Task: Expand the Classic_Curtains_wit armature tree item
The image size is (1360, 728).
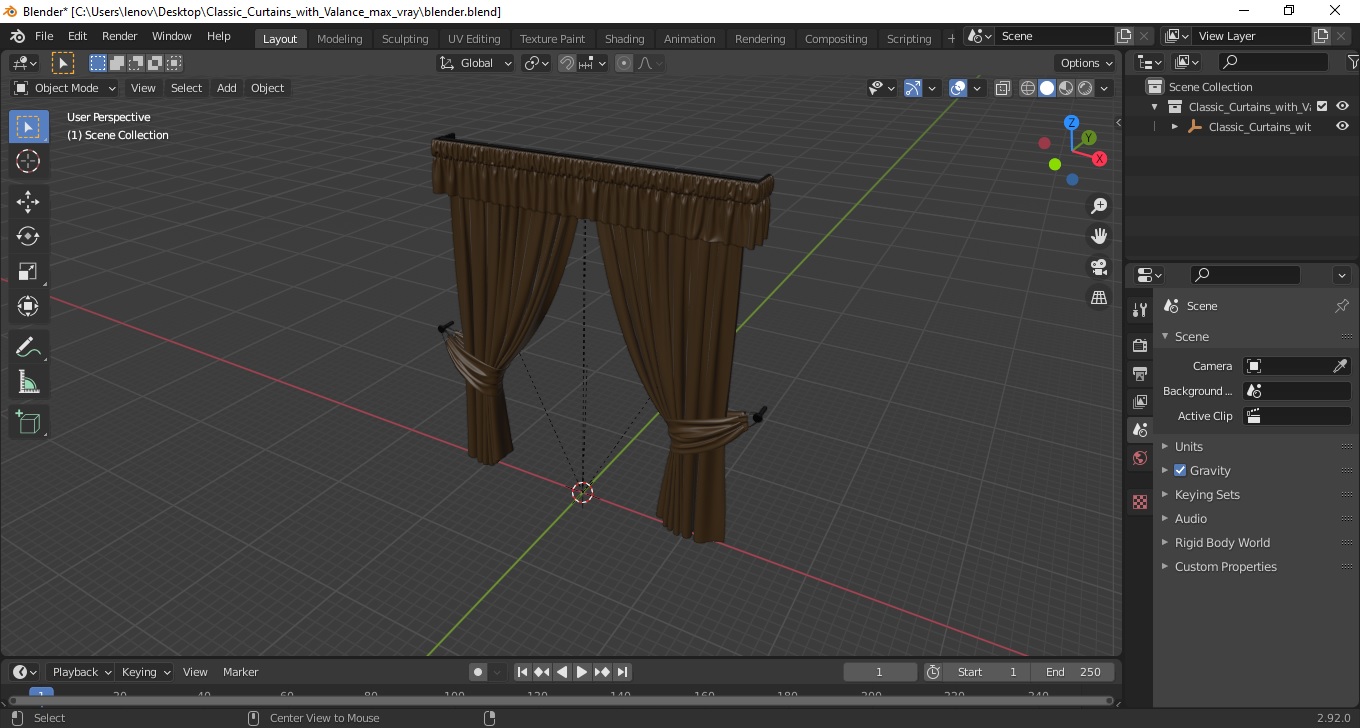Action: click(x=1175, y=127)
